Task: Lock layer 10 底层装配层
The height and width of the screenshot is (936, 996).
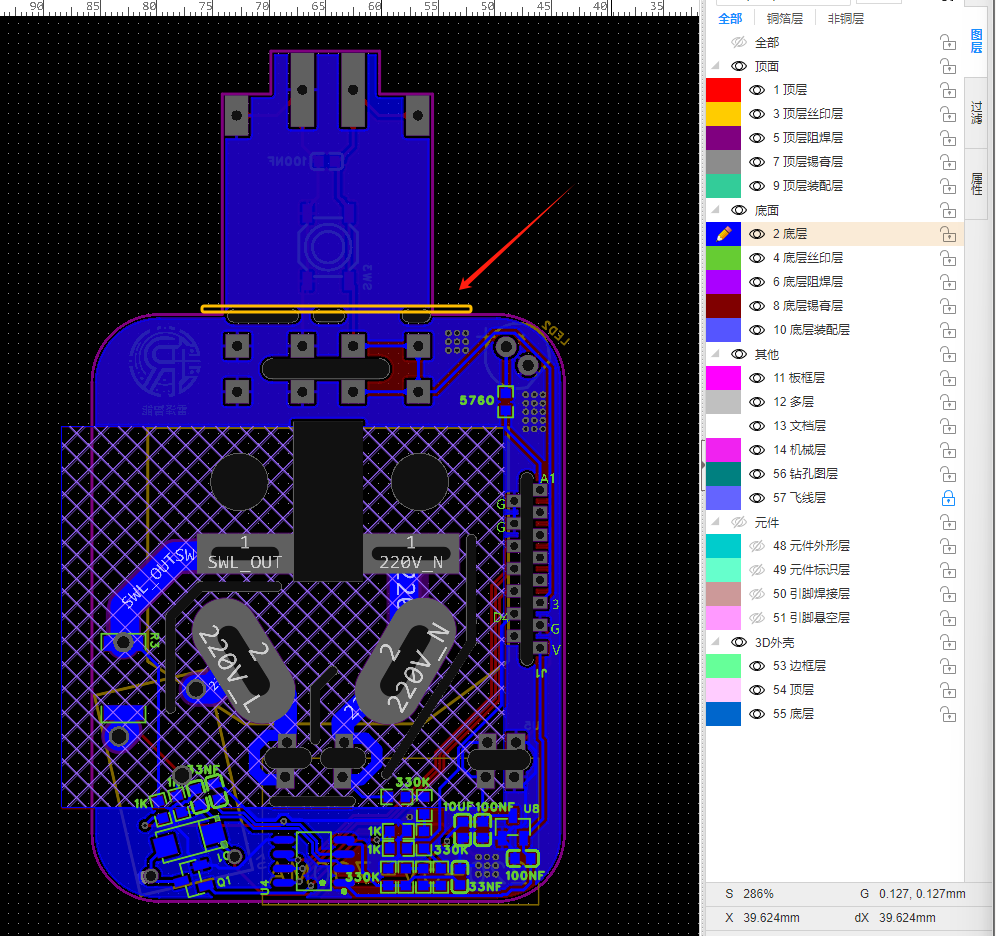Action: 948,331
